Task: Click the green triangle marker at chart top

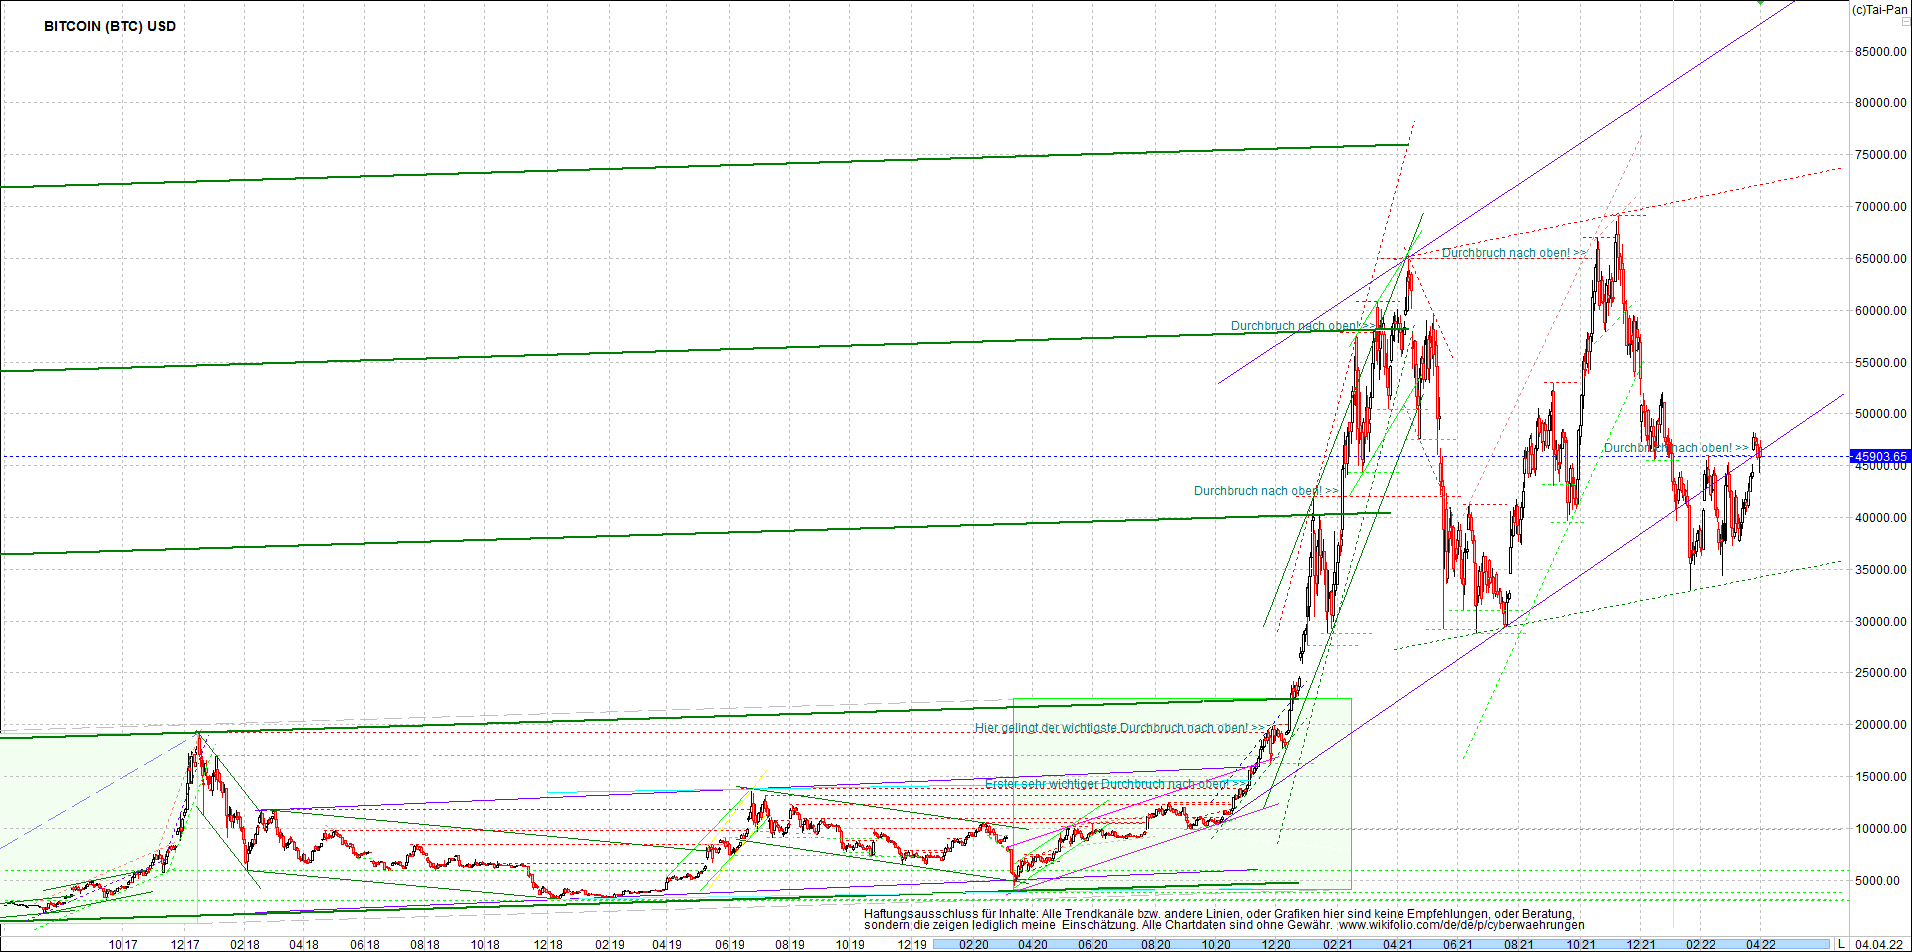Action: (x=1762, y=3)
